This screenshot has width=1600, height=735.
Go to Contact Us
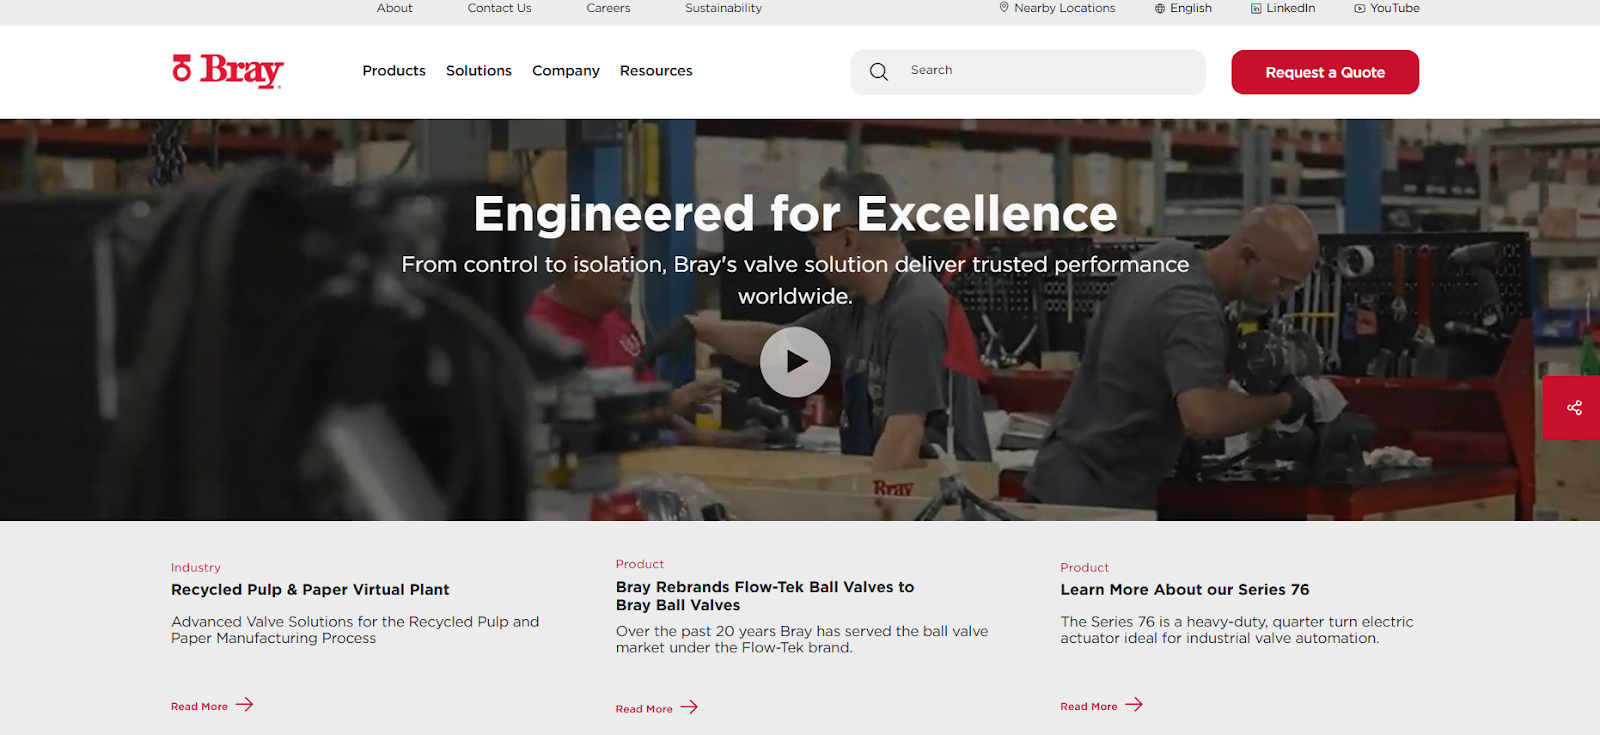(500, 8)
